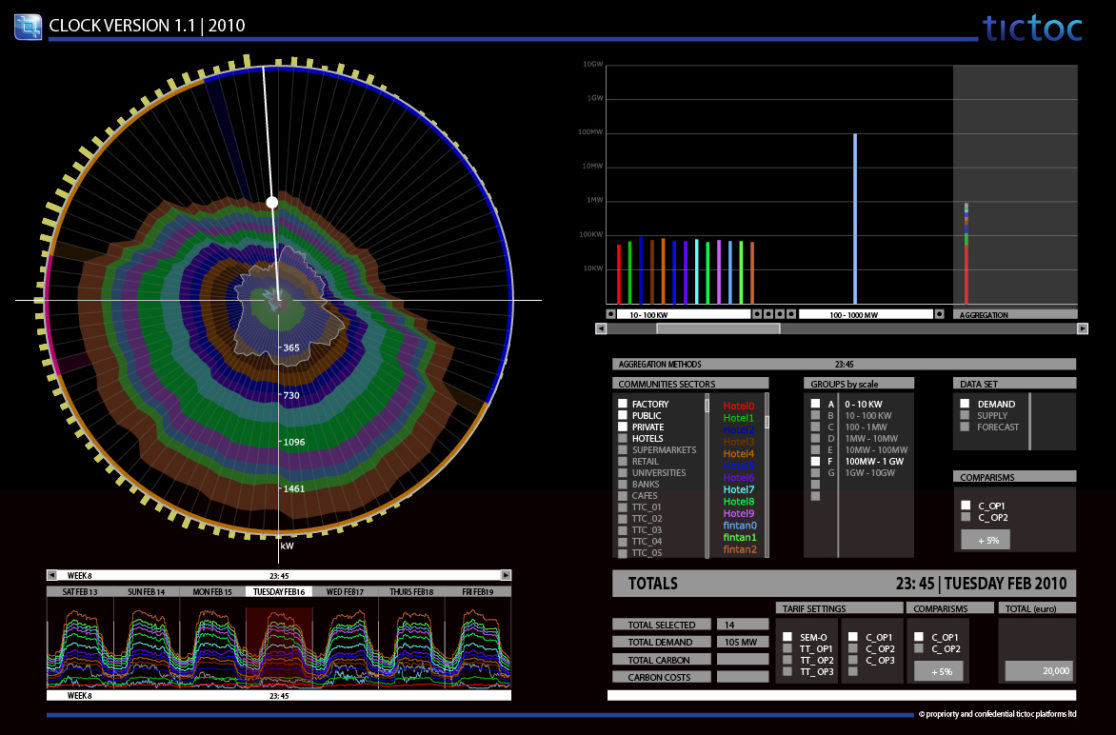Toggle the FACTORY sector checkbox
Screen dimensions: 1116x735
coord(622,404)
